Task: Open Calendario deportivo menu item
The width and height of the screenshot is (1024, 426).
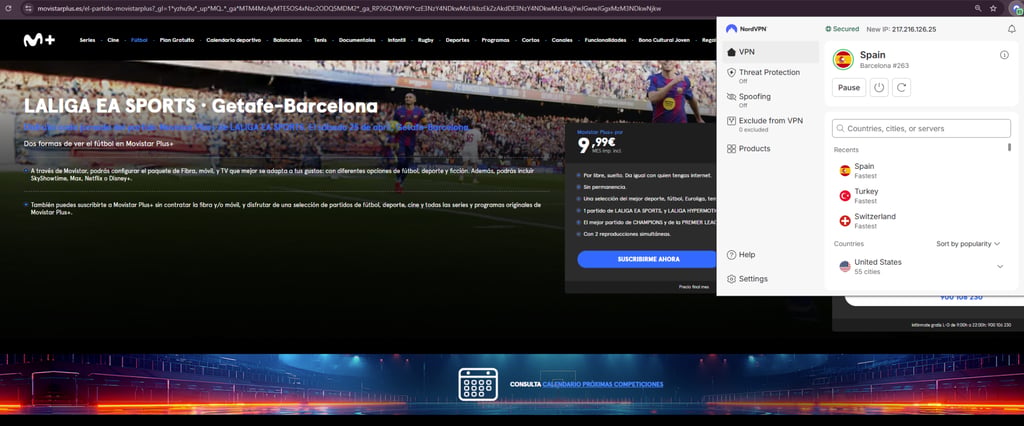Action: coord(234,40)
